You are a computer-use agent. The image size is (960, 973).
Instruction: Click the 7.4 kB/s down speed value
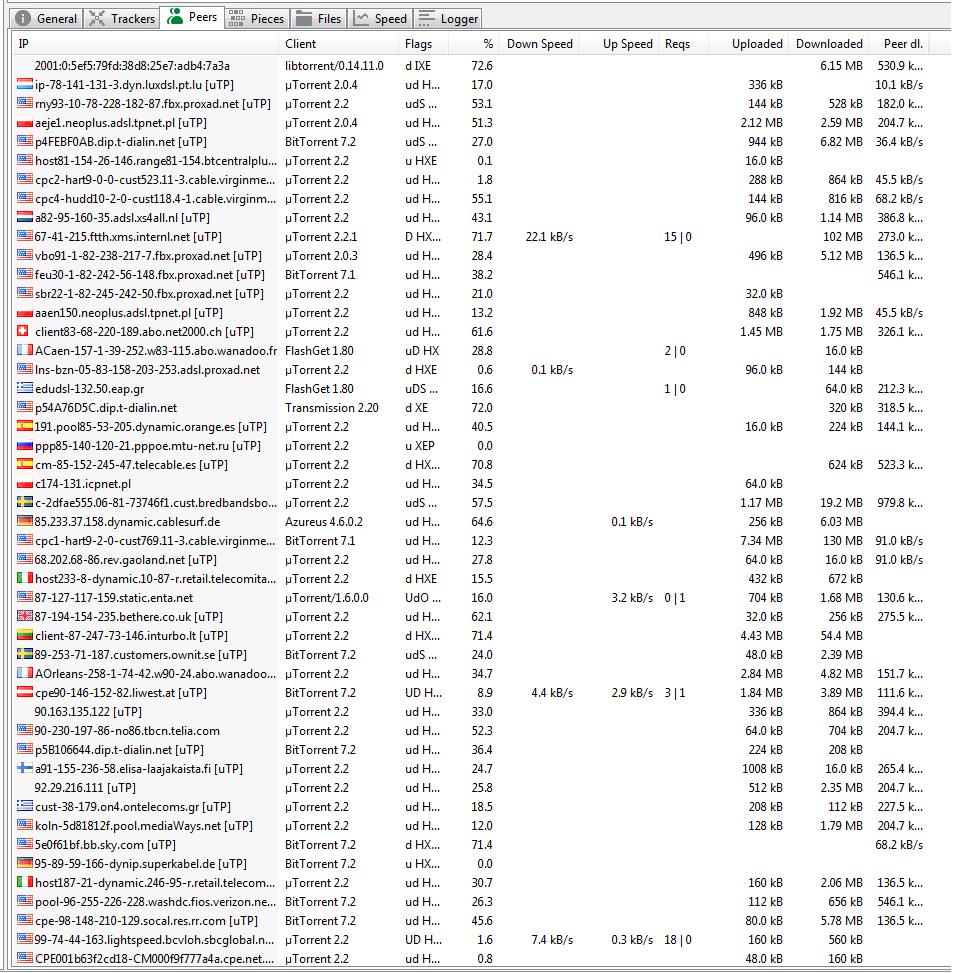(552, 939)
